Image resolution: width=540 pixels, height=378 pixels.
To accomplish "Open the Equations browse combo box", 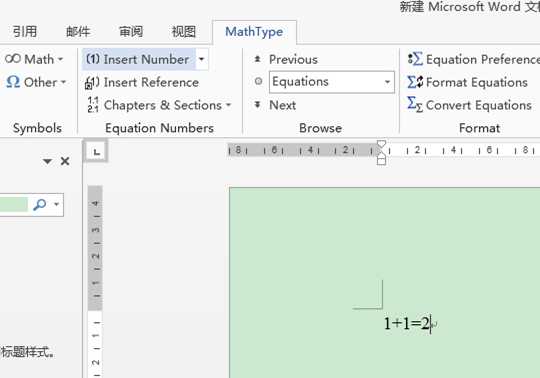I will [x=331, y=82].
